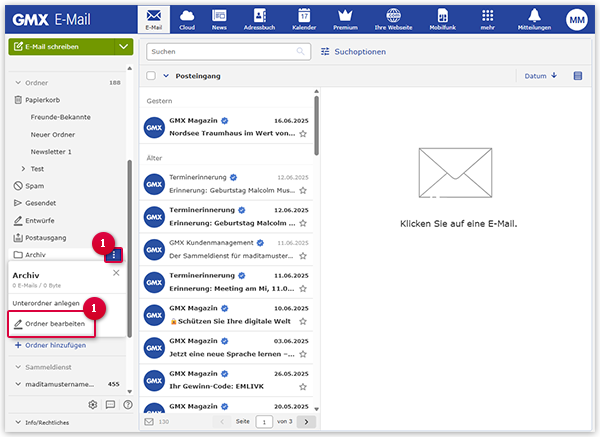This screenshot has width=600, height=437.
Task: Click the page number field
Action: pyautogui.click(x=264, y=422)
